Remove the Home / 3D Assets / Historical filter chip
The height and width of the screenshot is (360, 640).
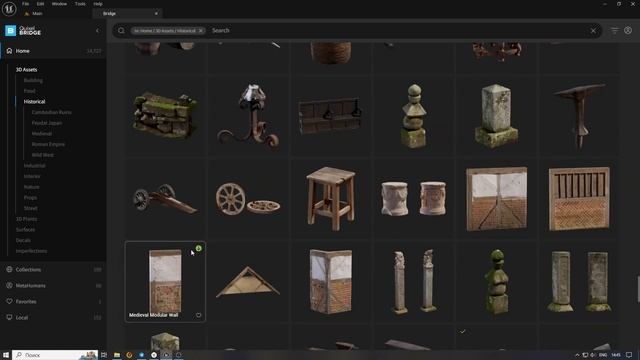[x=201, y=31]
